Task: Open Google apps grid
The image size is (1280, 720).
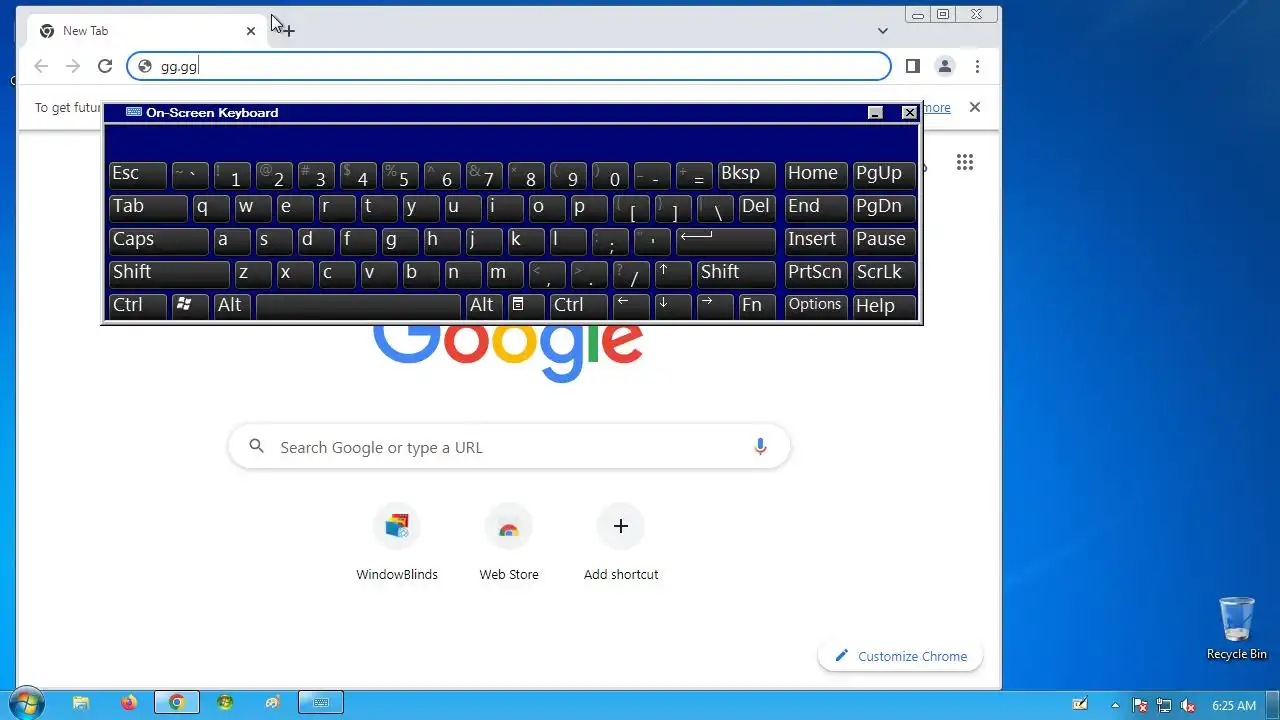Action: click(x=965, y=162)
